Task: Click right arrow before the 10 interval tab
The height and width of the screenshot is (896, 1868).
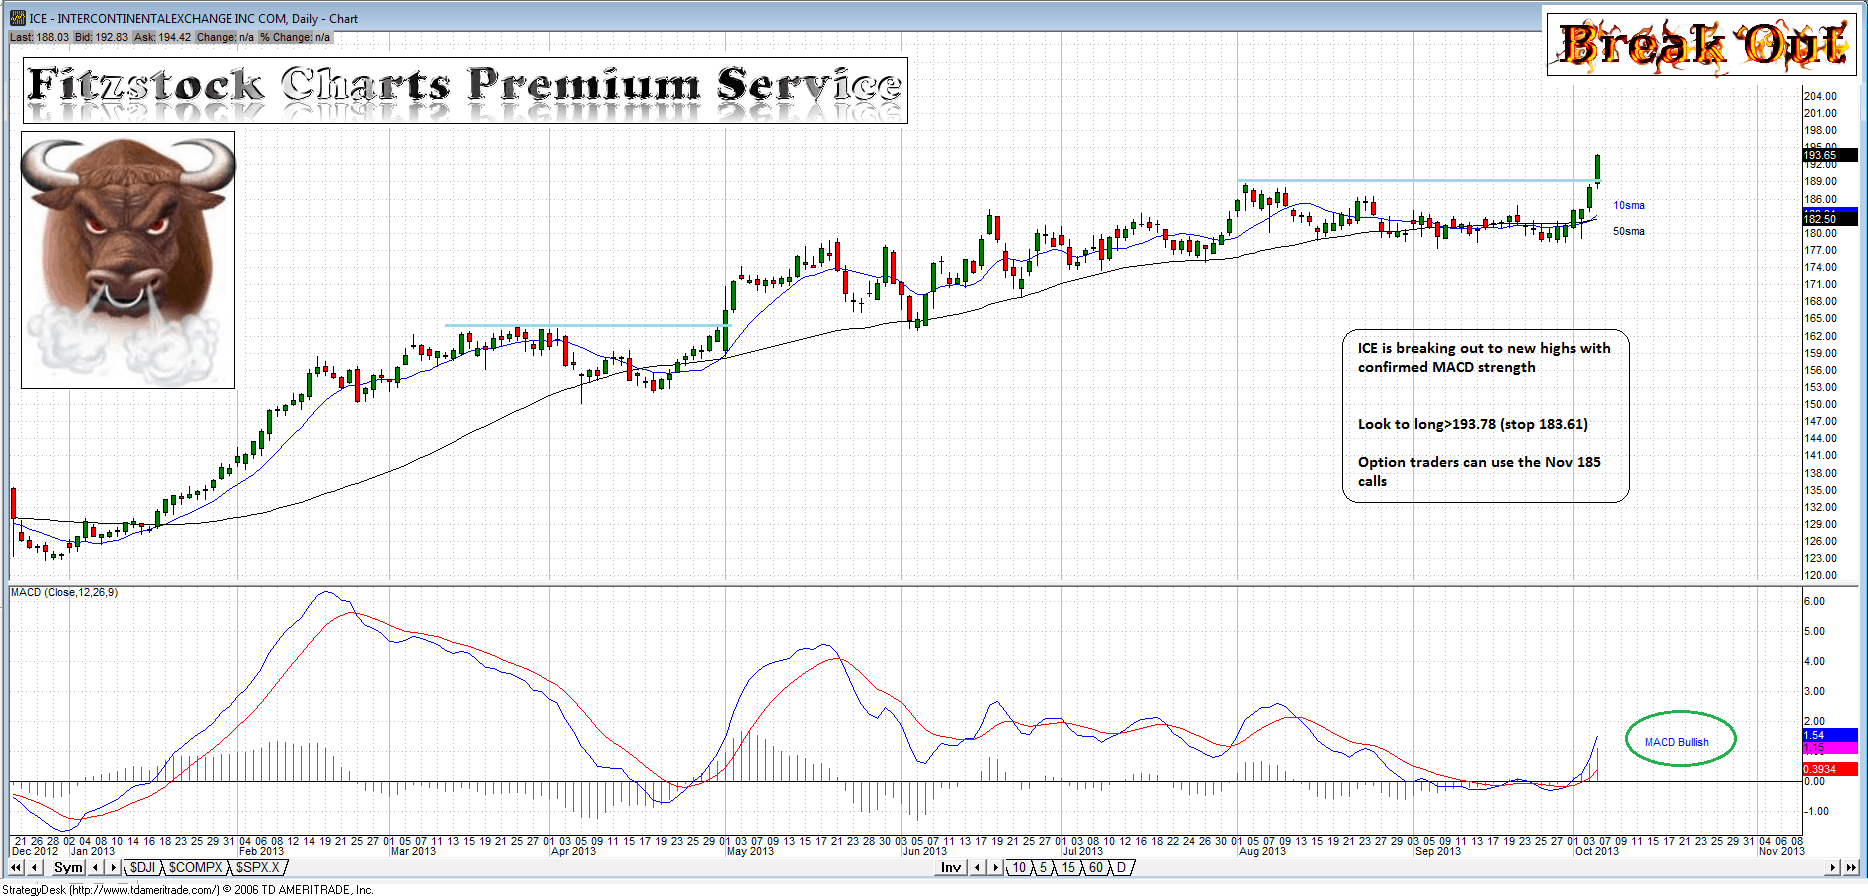Action: coord(995,868)
